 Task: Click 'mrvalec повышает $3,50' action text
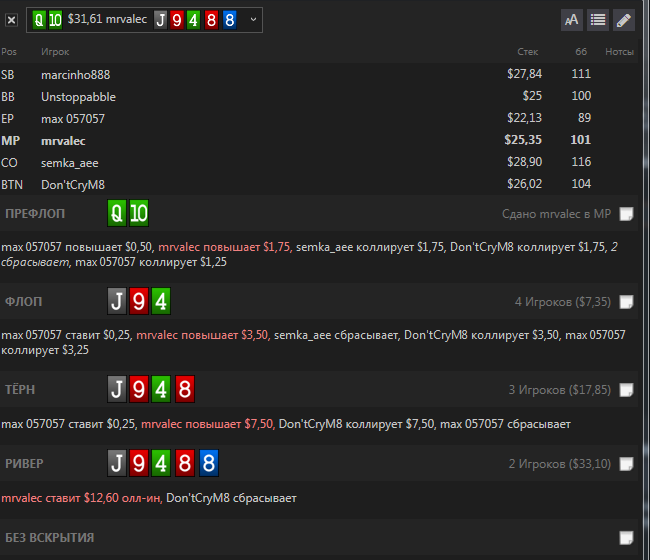203,335
